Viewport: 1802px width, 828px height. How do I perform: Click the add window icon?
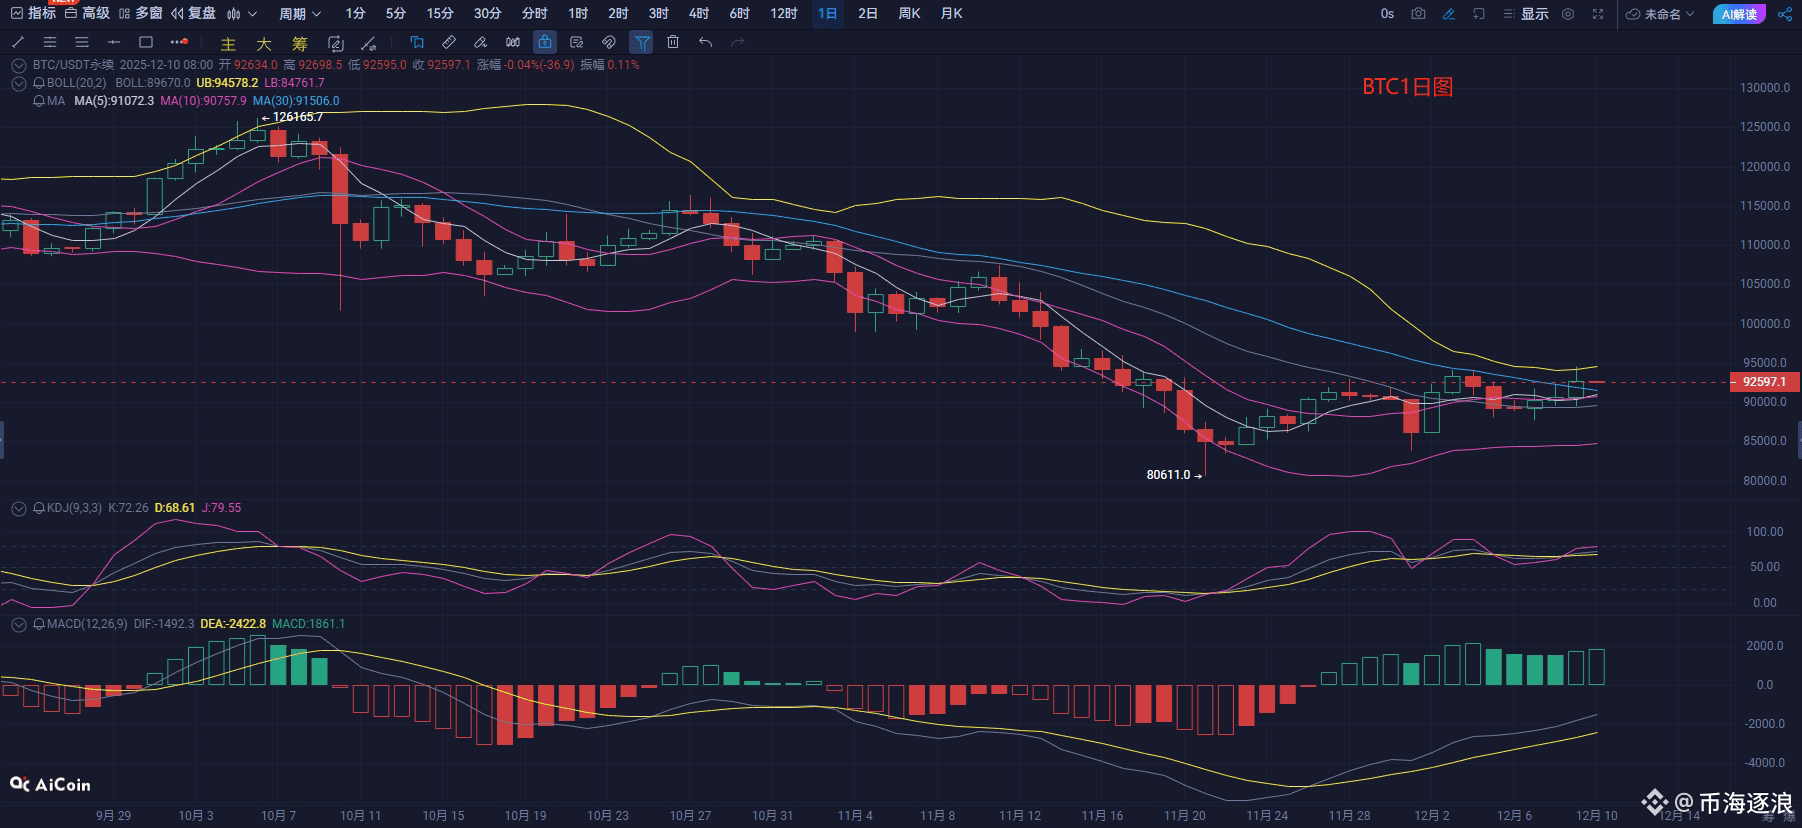tap(1479, 14)
